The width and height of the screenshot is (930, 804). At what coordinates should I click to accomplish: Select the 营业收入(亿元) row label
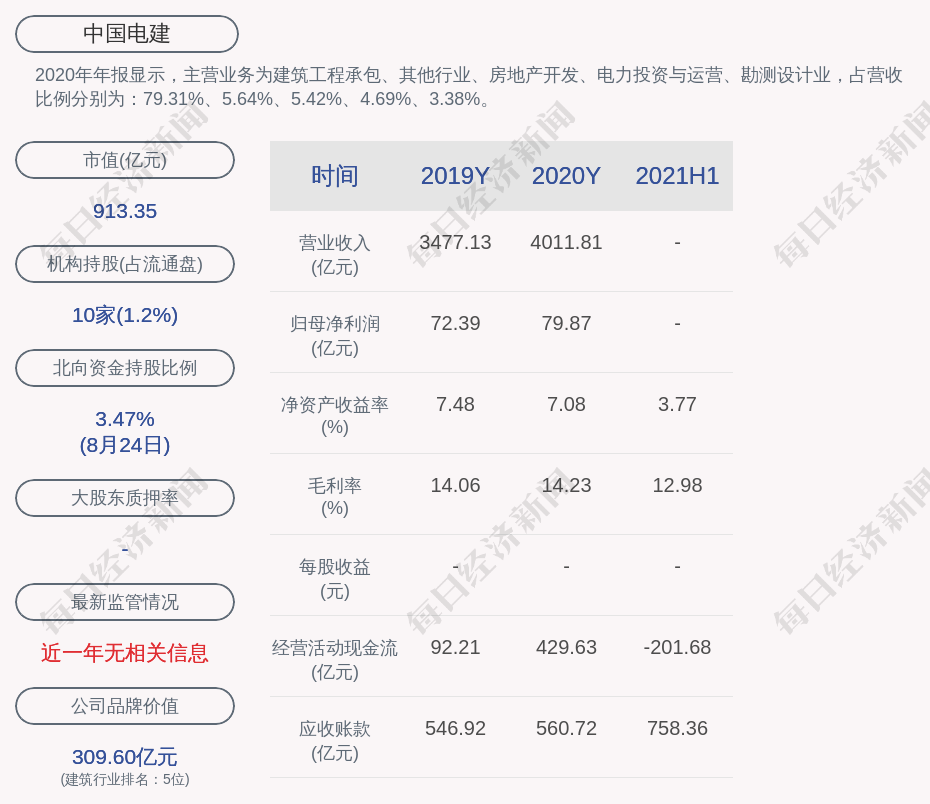coord(334,255)
